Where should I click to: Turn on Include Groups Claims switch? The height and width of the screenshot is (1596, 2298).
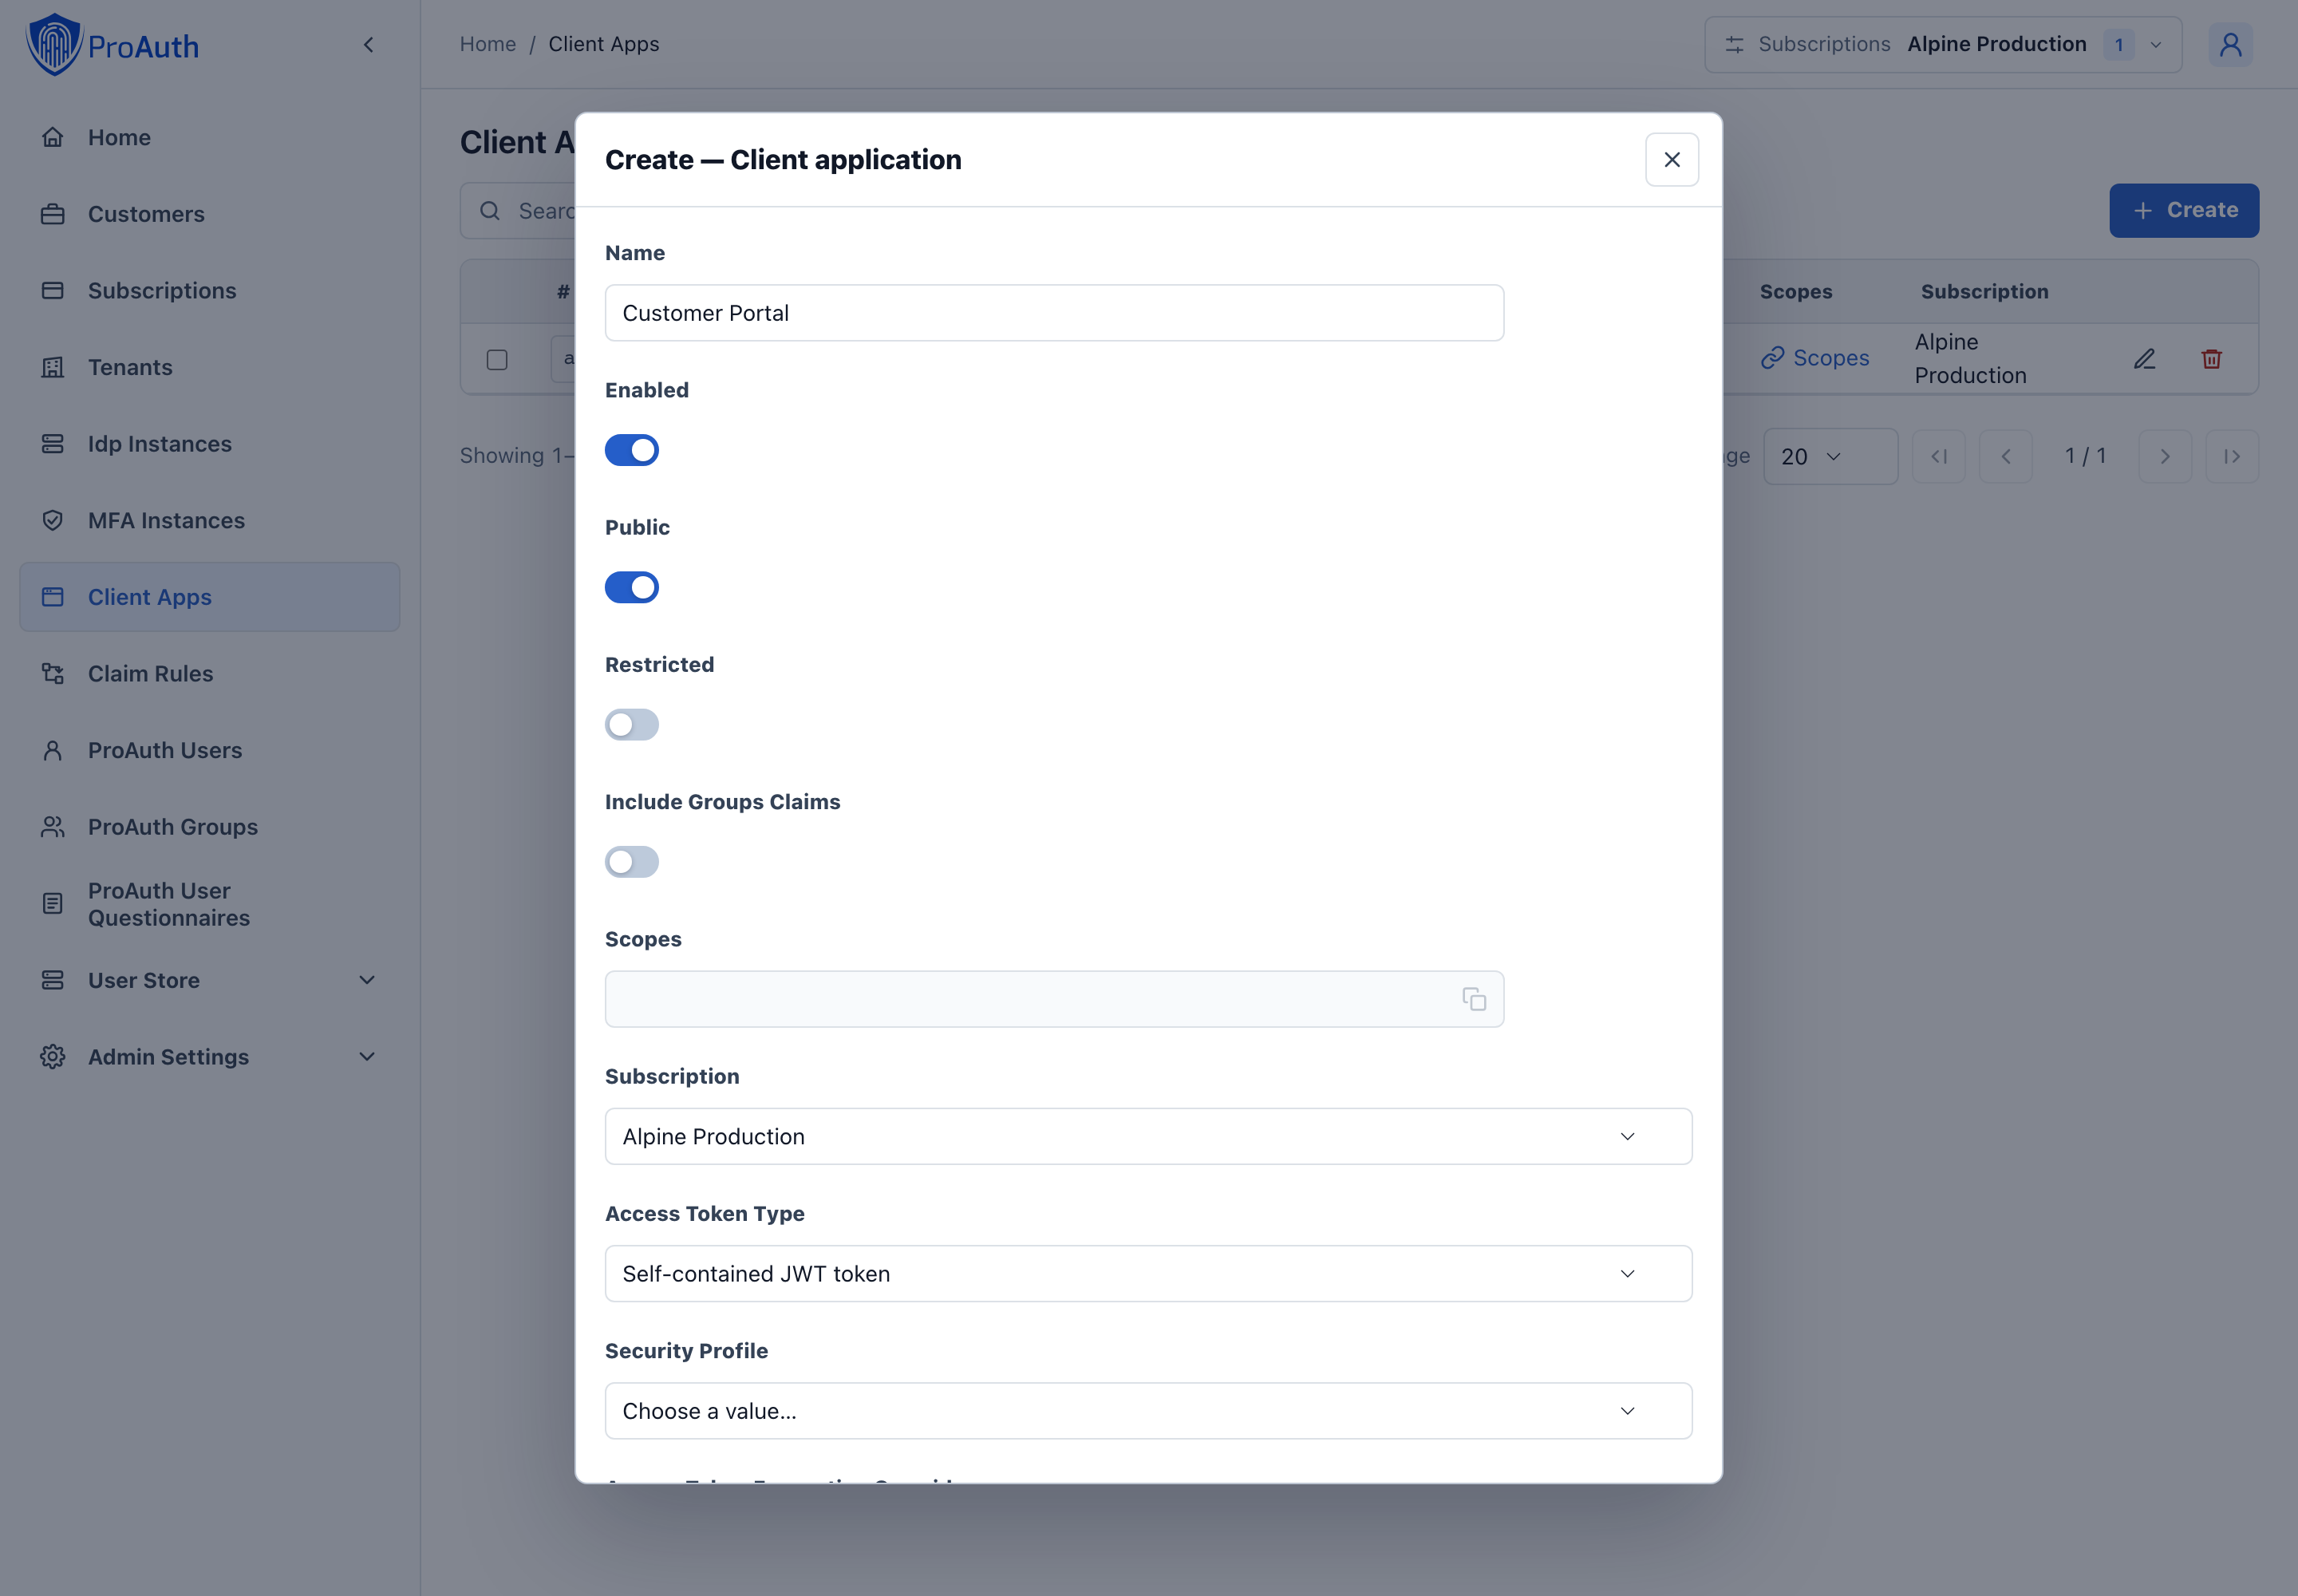[632, 862]
